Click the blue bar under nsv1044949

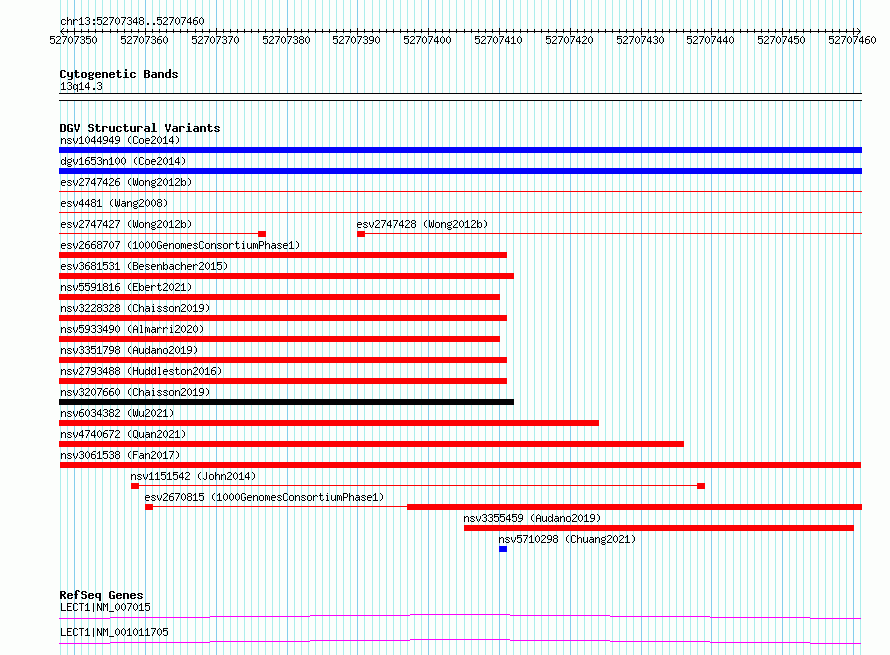(460, 150)
